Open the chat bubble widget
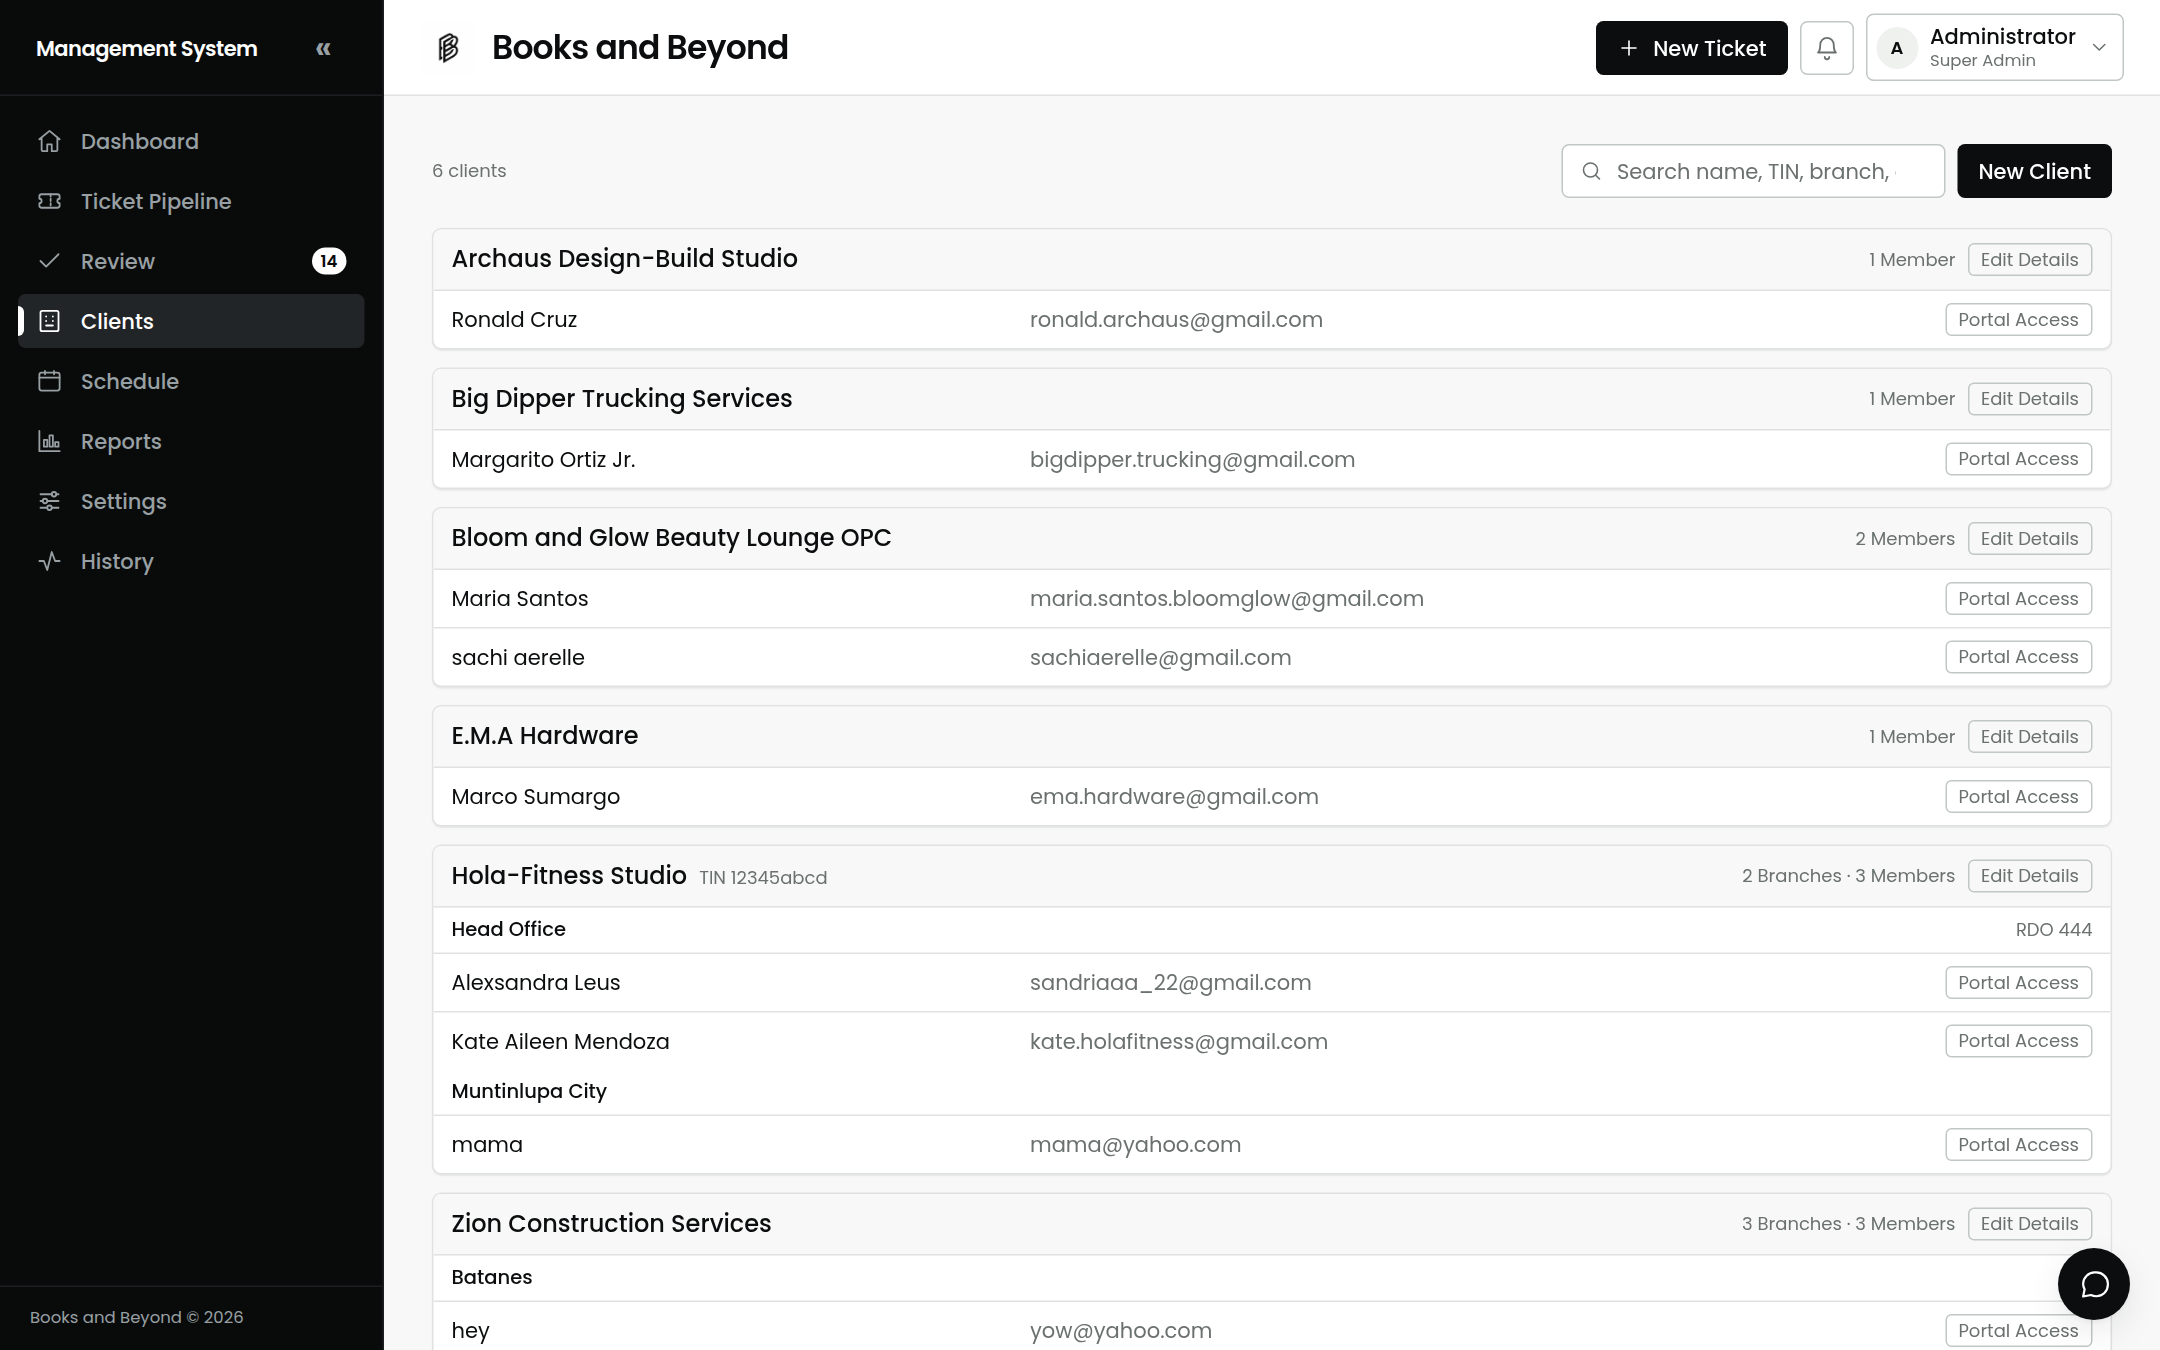This screenshot has height=1350, width=2160. [2094, 1284]
